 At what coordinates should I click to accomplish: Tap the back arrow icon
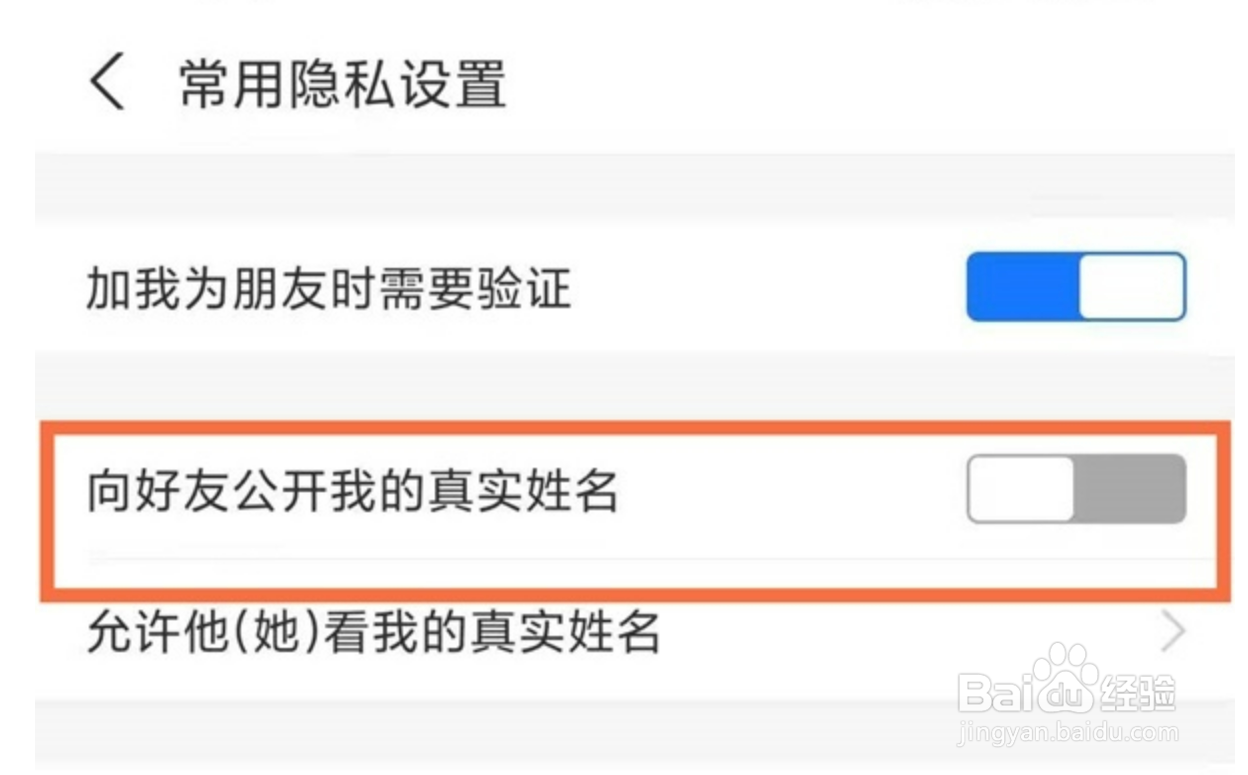pyautogui.click(x=107, y=82)
